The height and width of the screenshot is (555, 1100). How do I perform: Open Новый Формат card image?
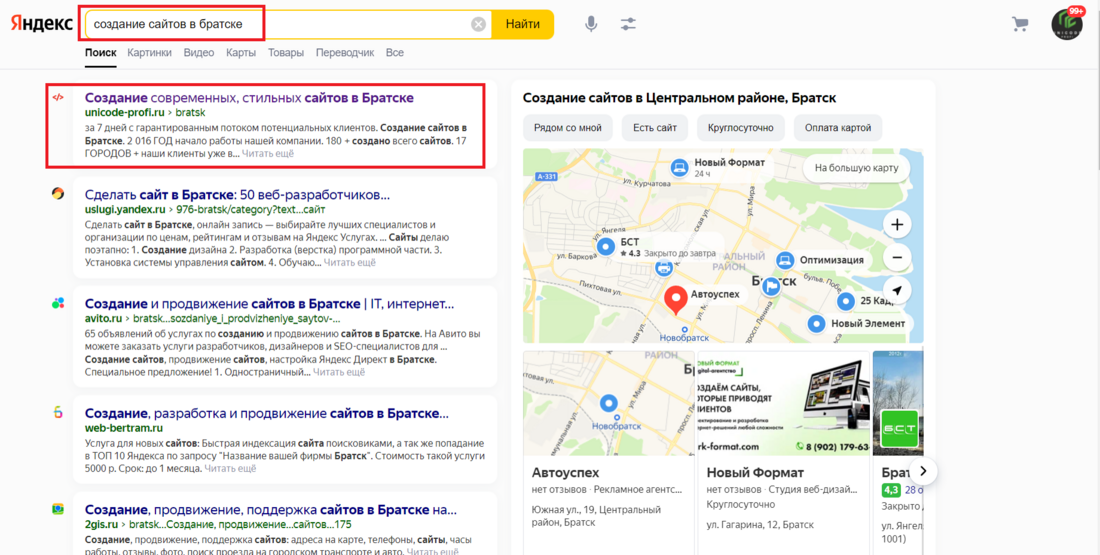click(x=784, y=403)
